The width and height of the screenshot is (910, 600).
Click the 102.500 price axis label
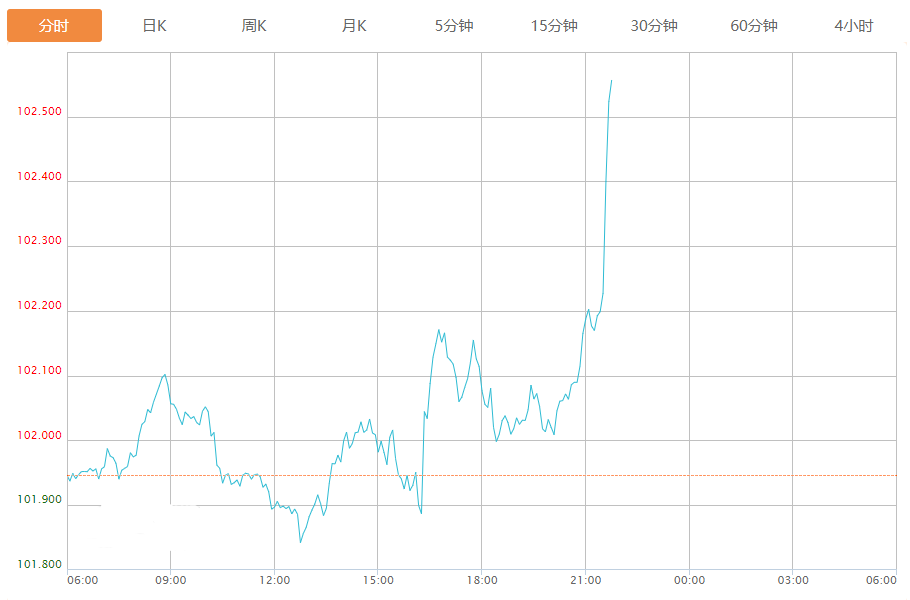(x=40, y=112)
